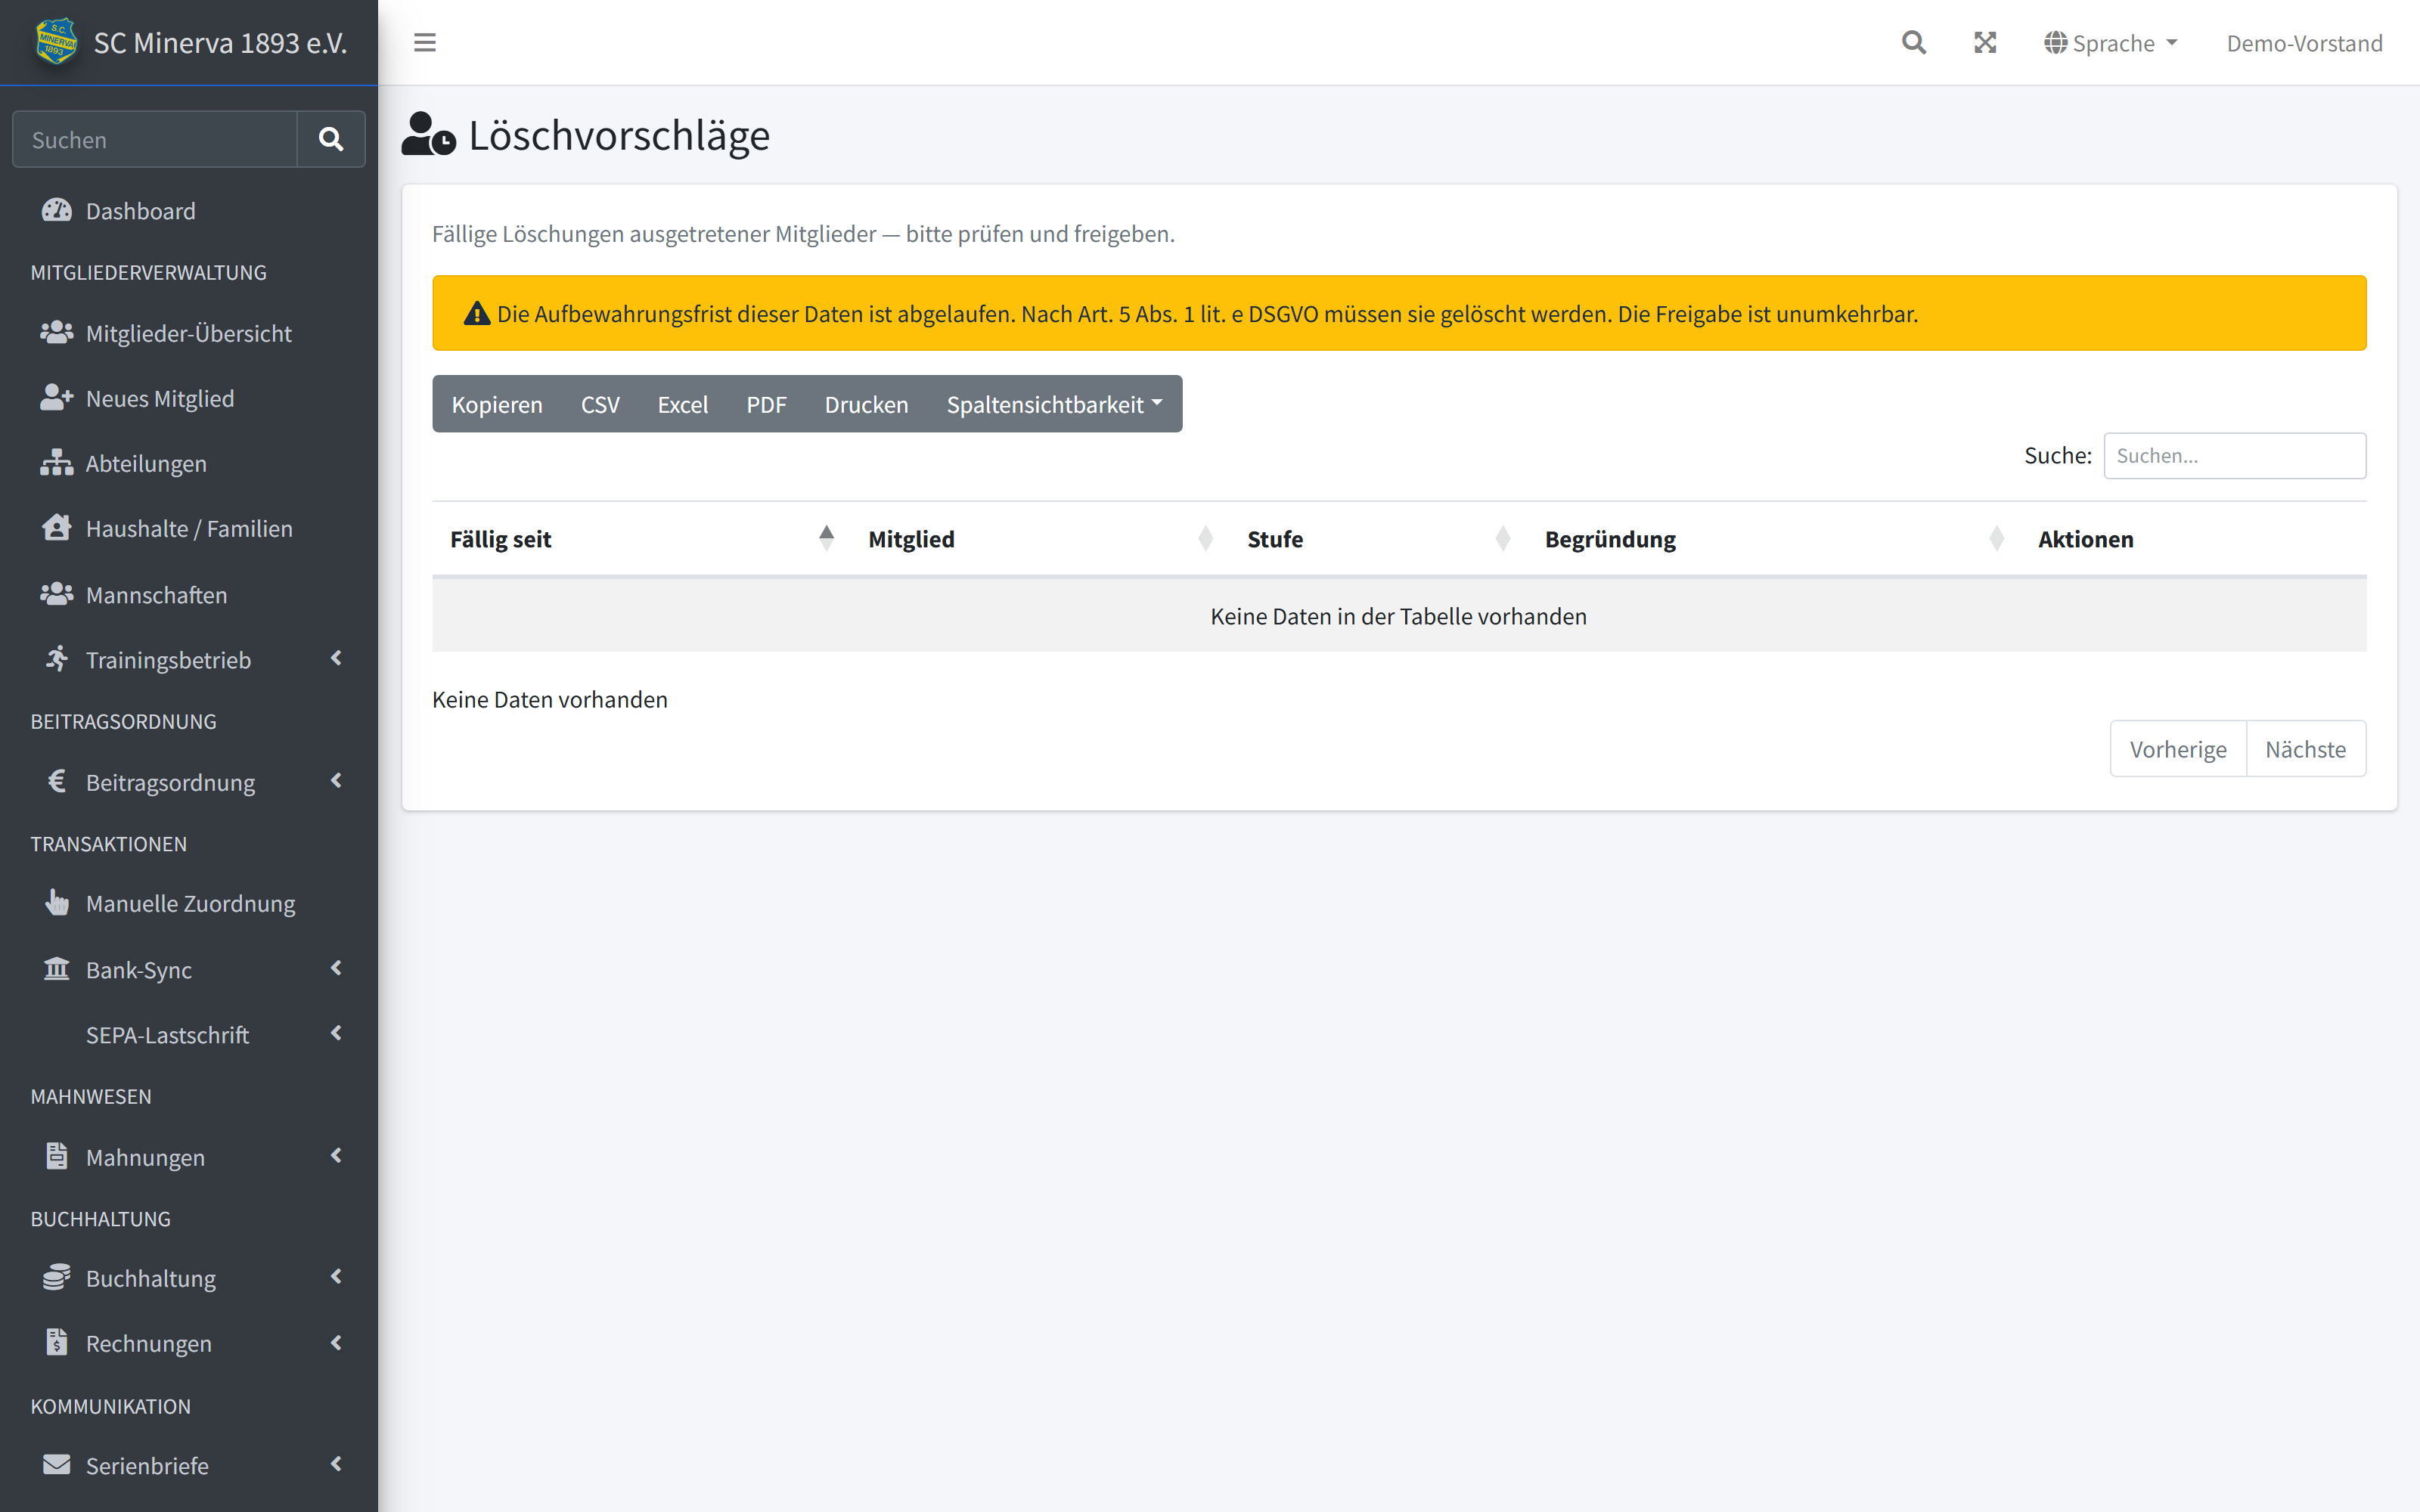Click the Serienbriefe envelope icon
This screenshot has width=2420, height=1512.
pos(57,1464)
